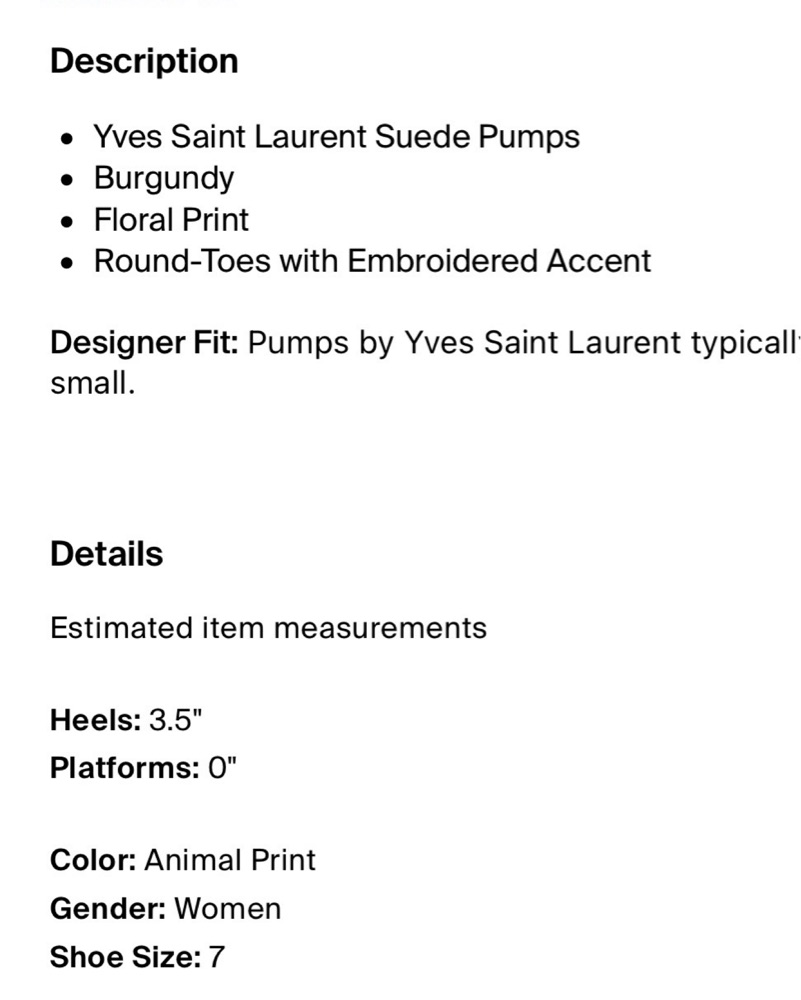Click the 0" platform value
Screen dimensions: 801x1000
(x=222, y=767)
